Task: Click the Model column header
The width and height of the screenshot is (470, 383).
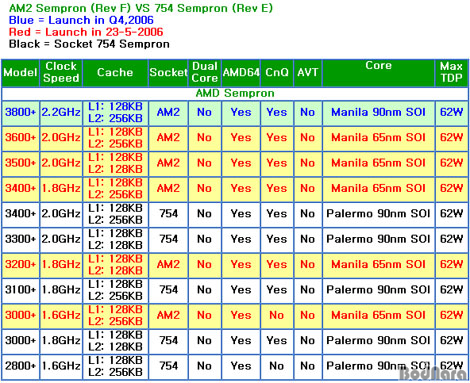Action: [x=20, y=73]
